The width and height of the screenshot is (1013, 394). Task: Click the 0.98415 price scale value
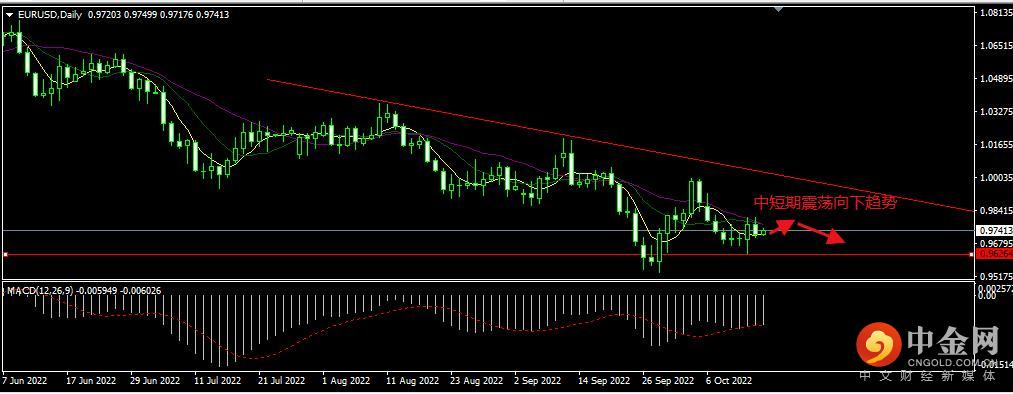(996, 211)
